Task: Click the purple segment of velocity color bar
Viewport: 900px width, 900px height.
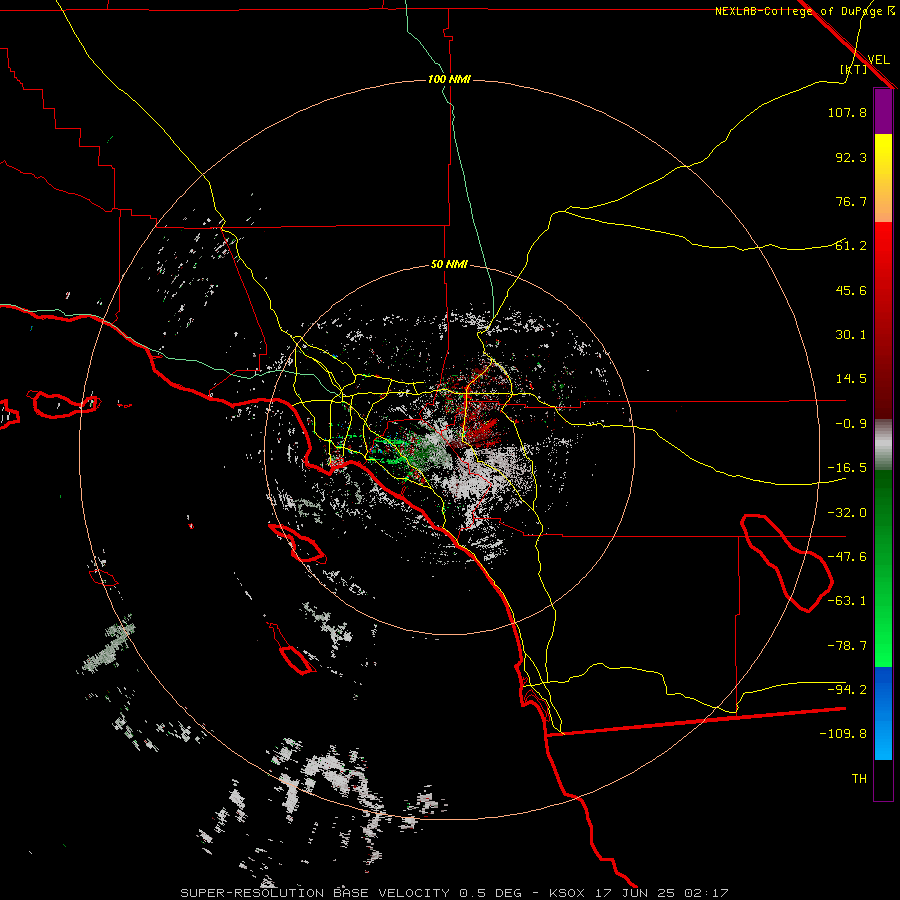Action: [883, 112]
